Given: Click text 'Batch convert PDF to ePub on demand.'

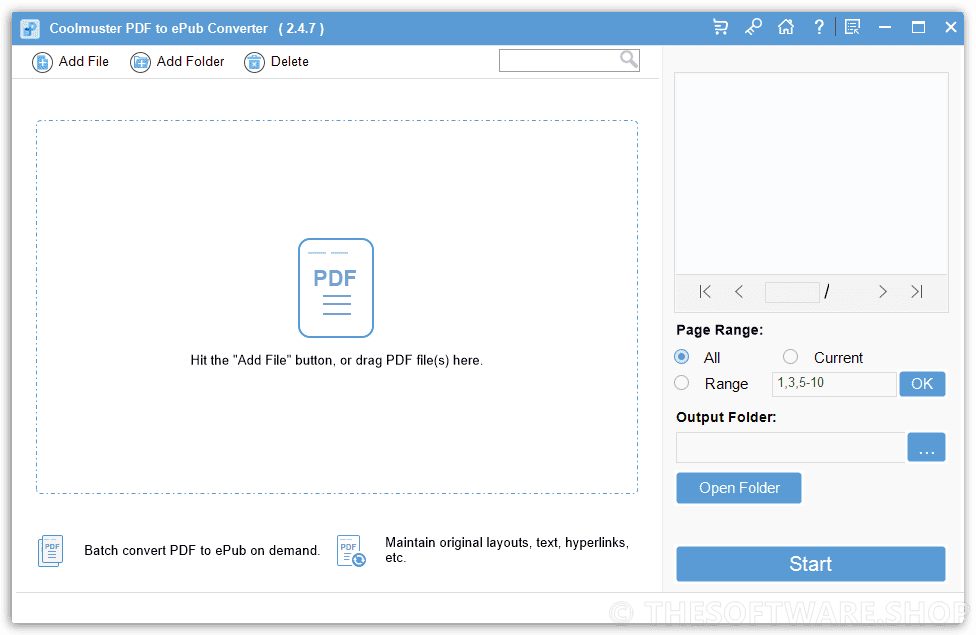Looking at the screenshot, I should (x=202, y=550).
